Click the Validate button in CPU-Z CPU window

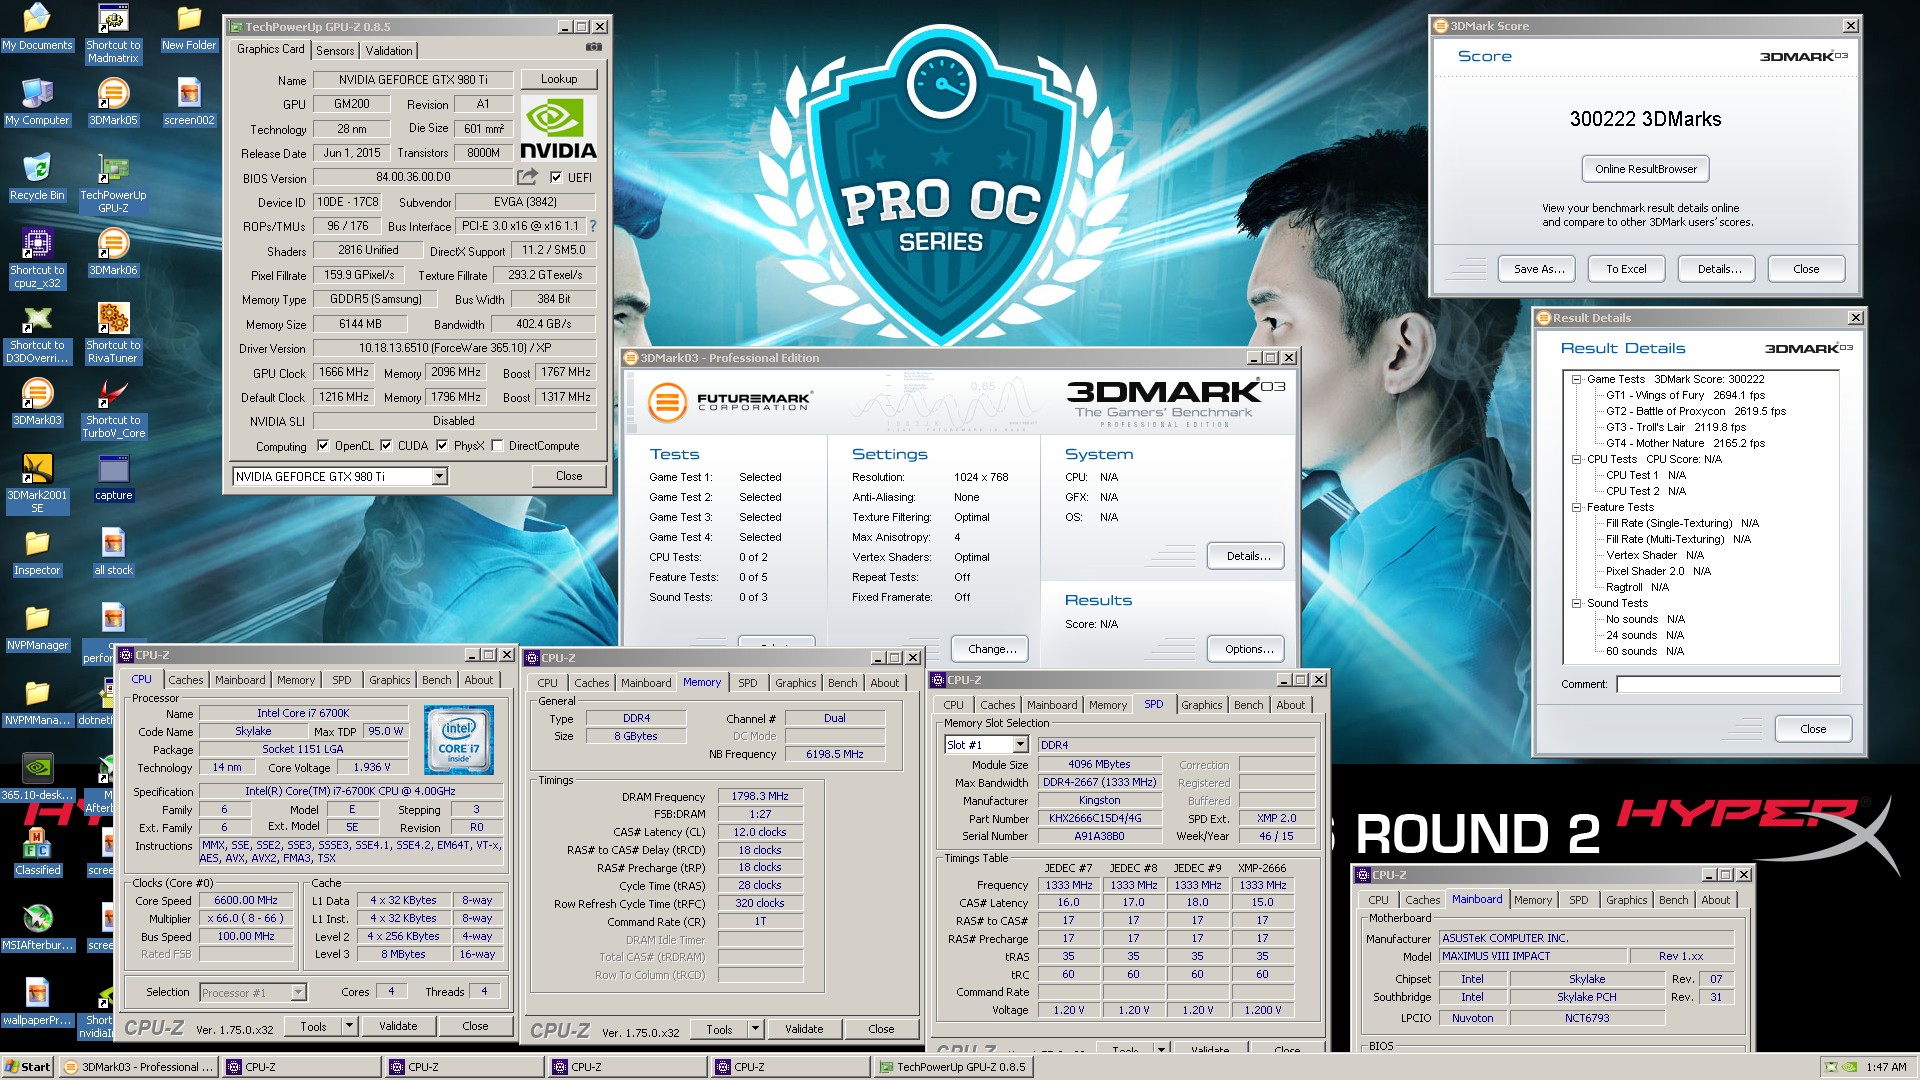click(398, 1026)
